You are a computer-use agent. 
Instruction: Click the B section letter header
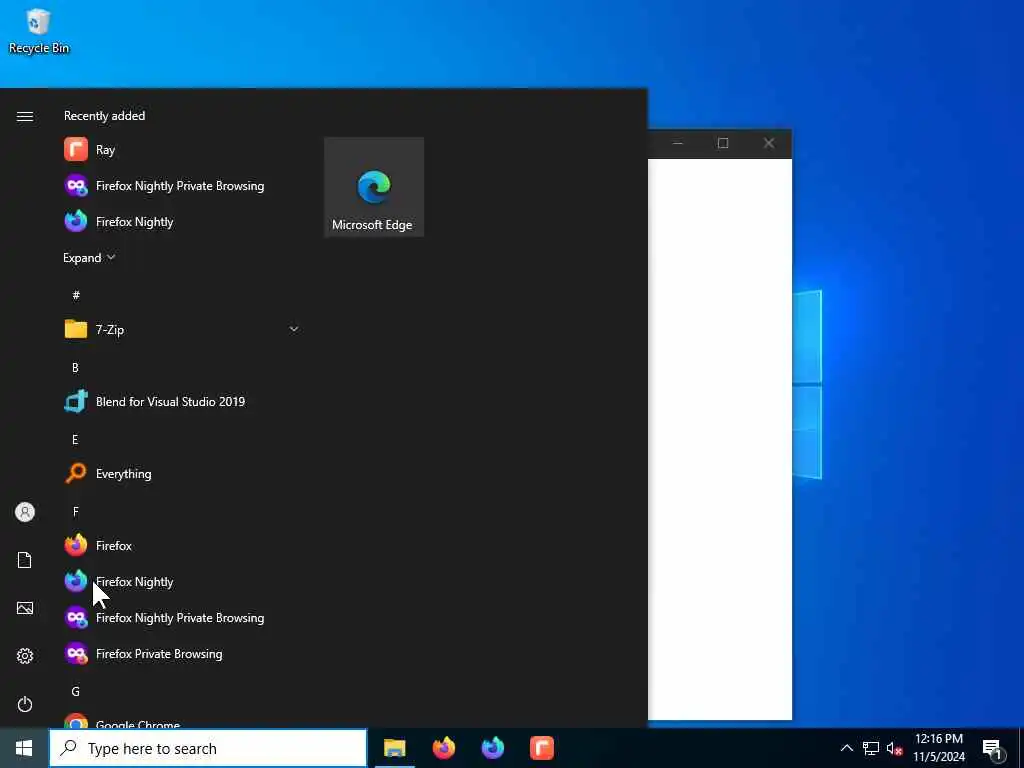[x=75, y=368]
